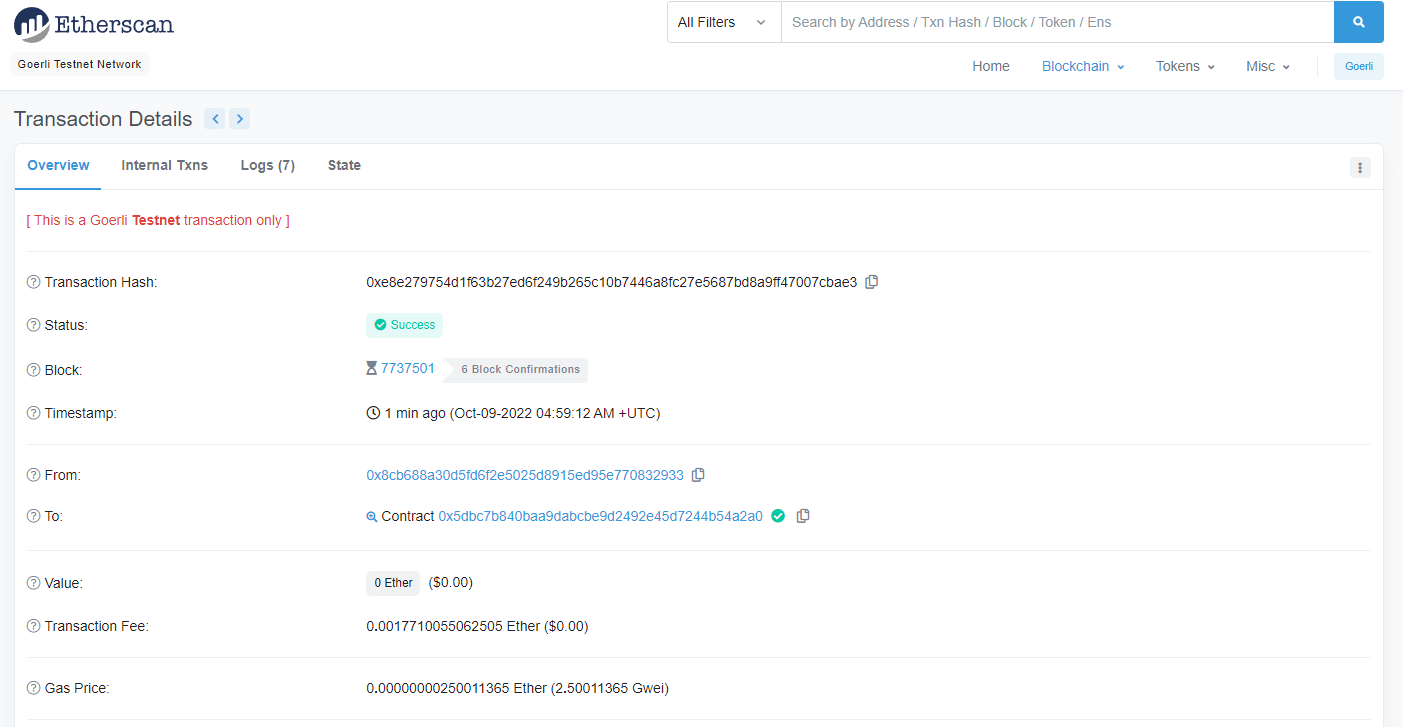
Task: Copy the transaction hash
Action: (872, 282)
